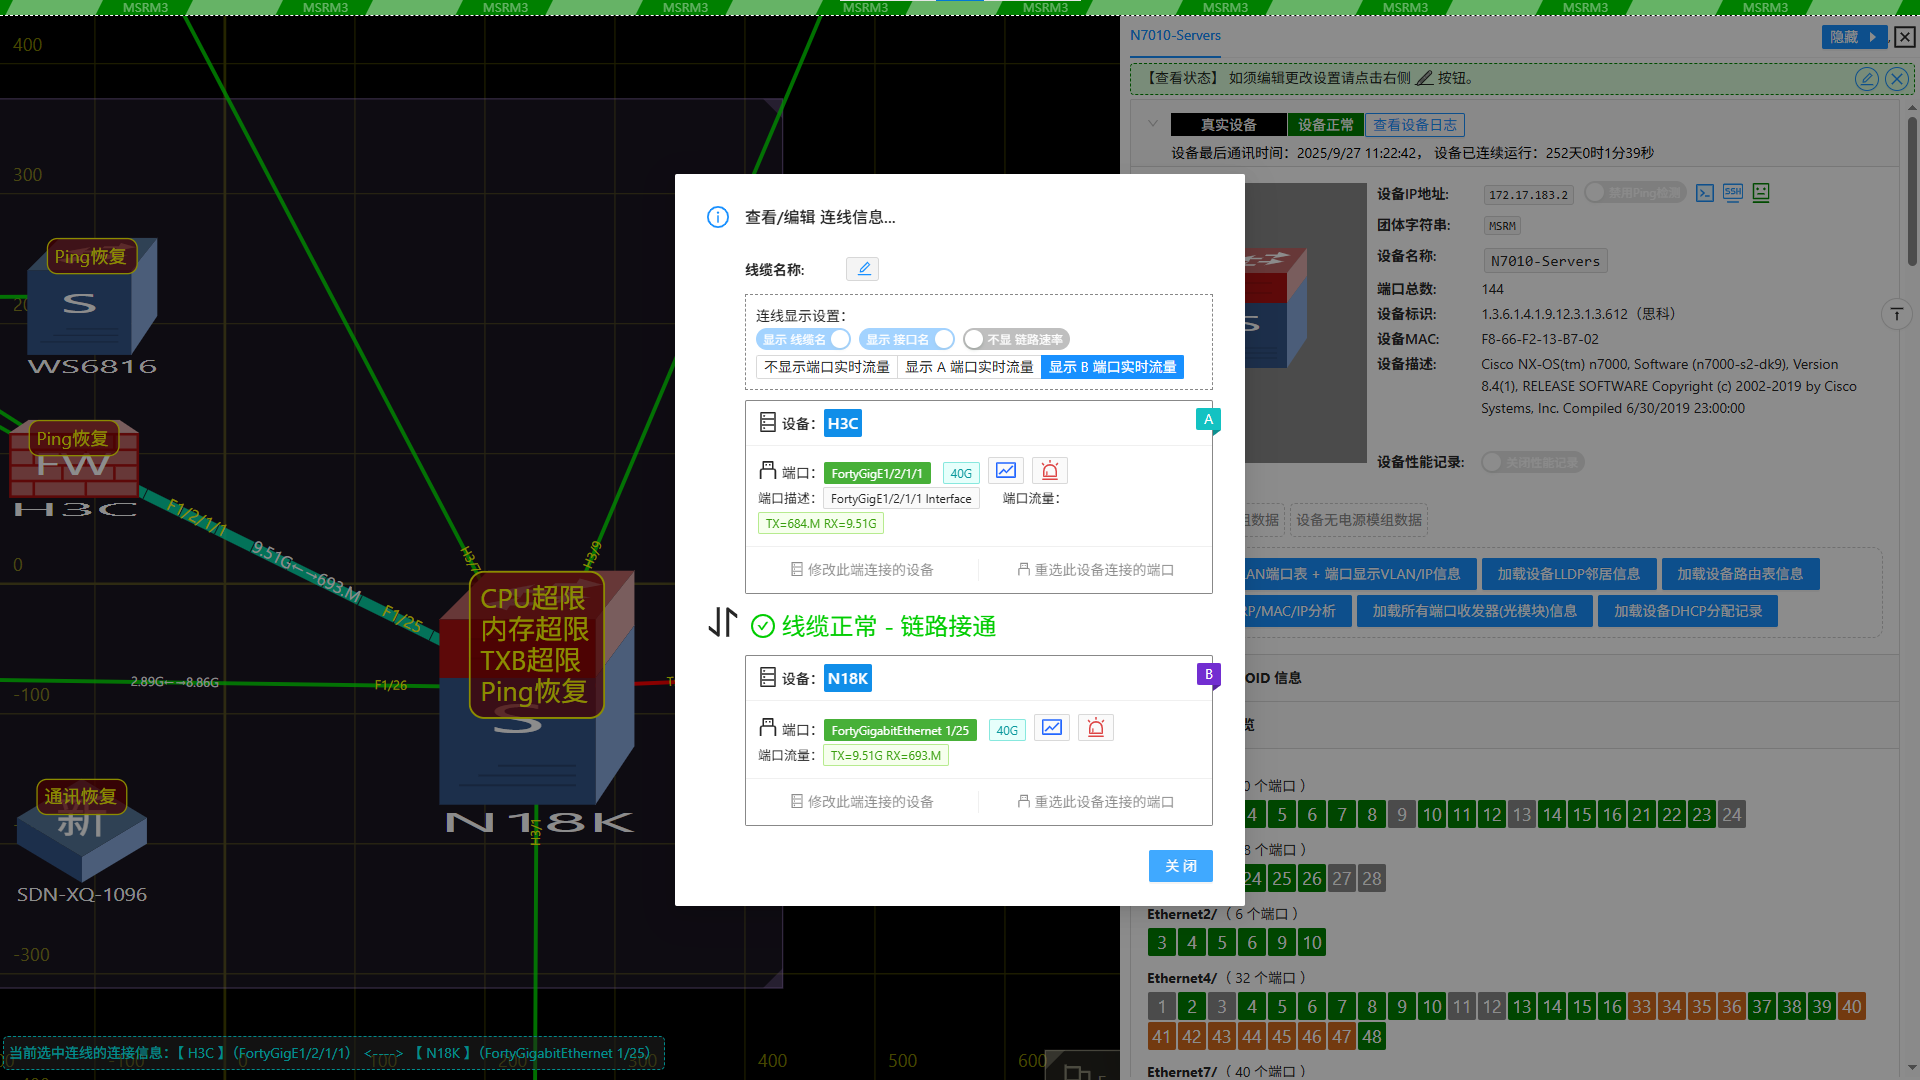1920x1080 pixels.
Task: Collapse the device info section chevron
Action: (x=1152, y=124)
